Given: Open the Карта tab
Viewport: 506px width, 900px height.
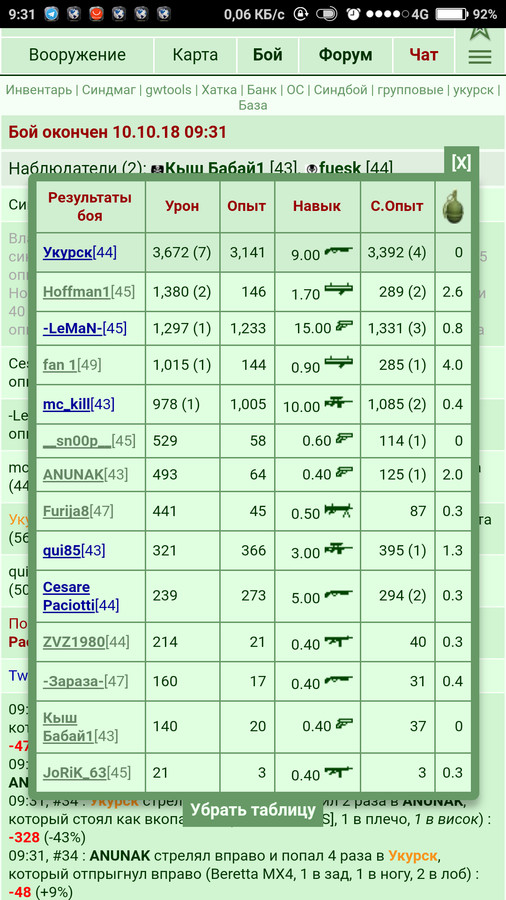Looking at the screenshot, I should (195, 55).
